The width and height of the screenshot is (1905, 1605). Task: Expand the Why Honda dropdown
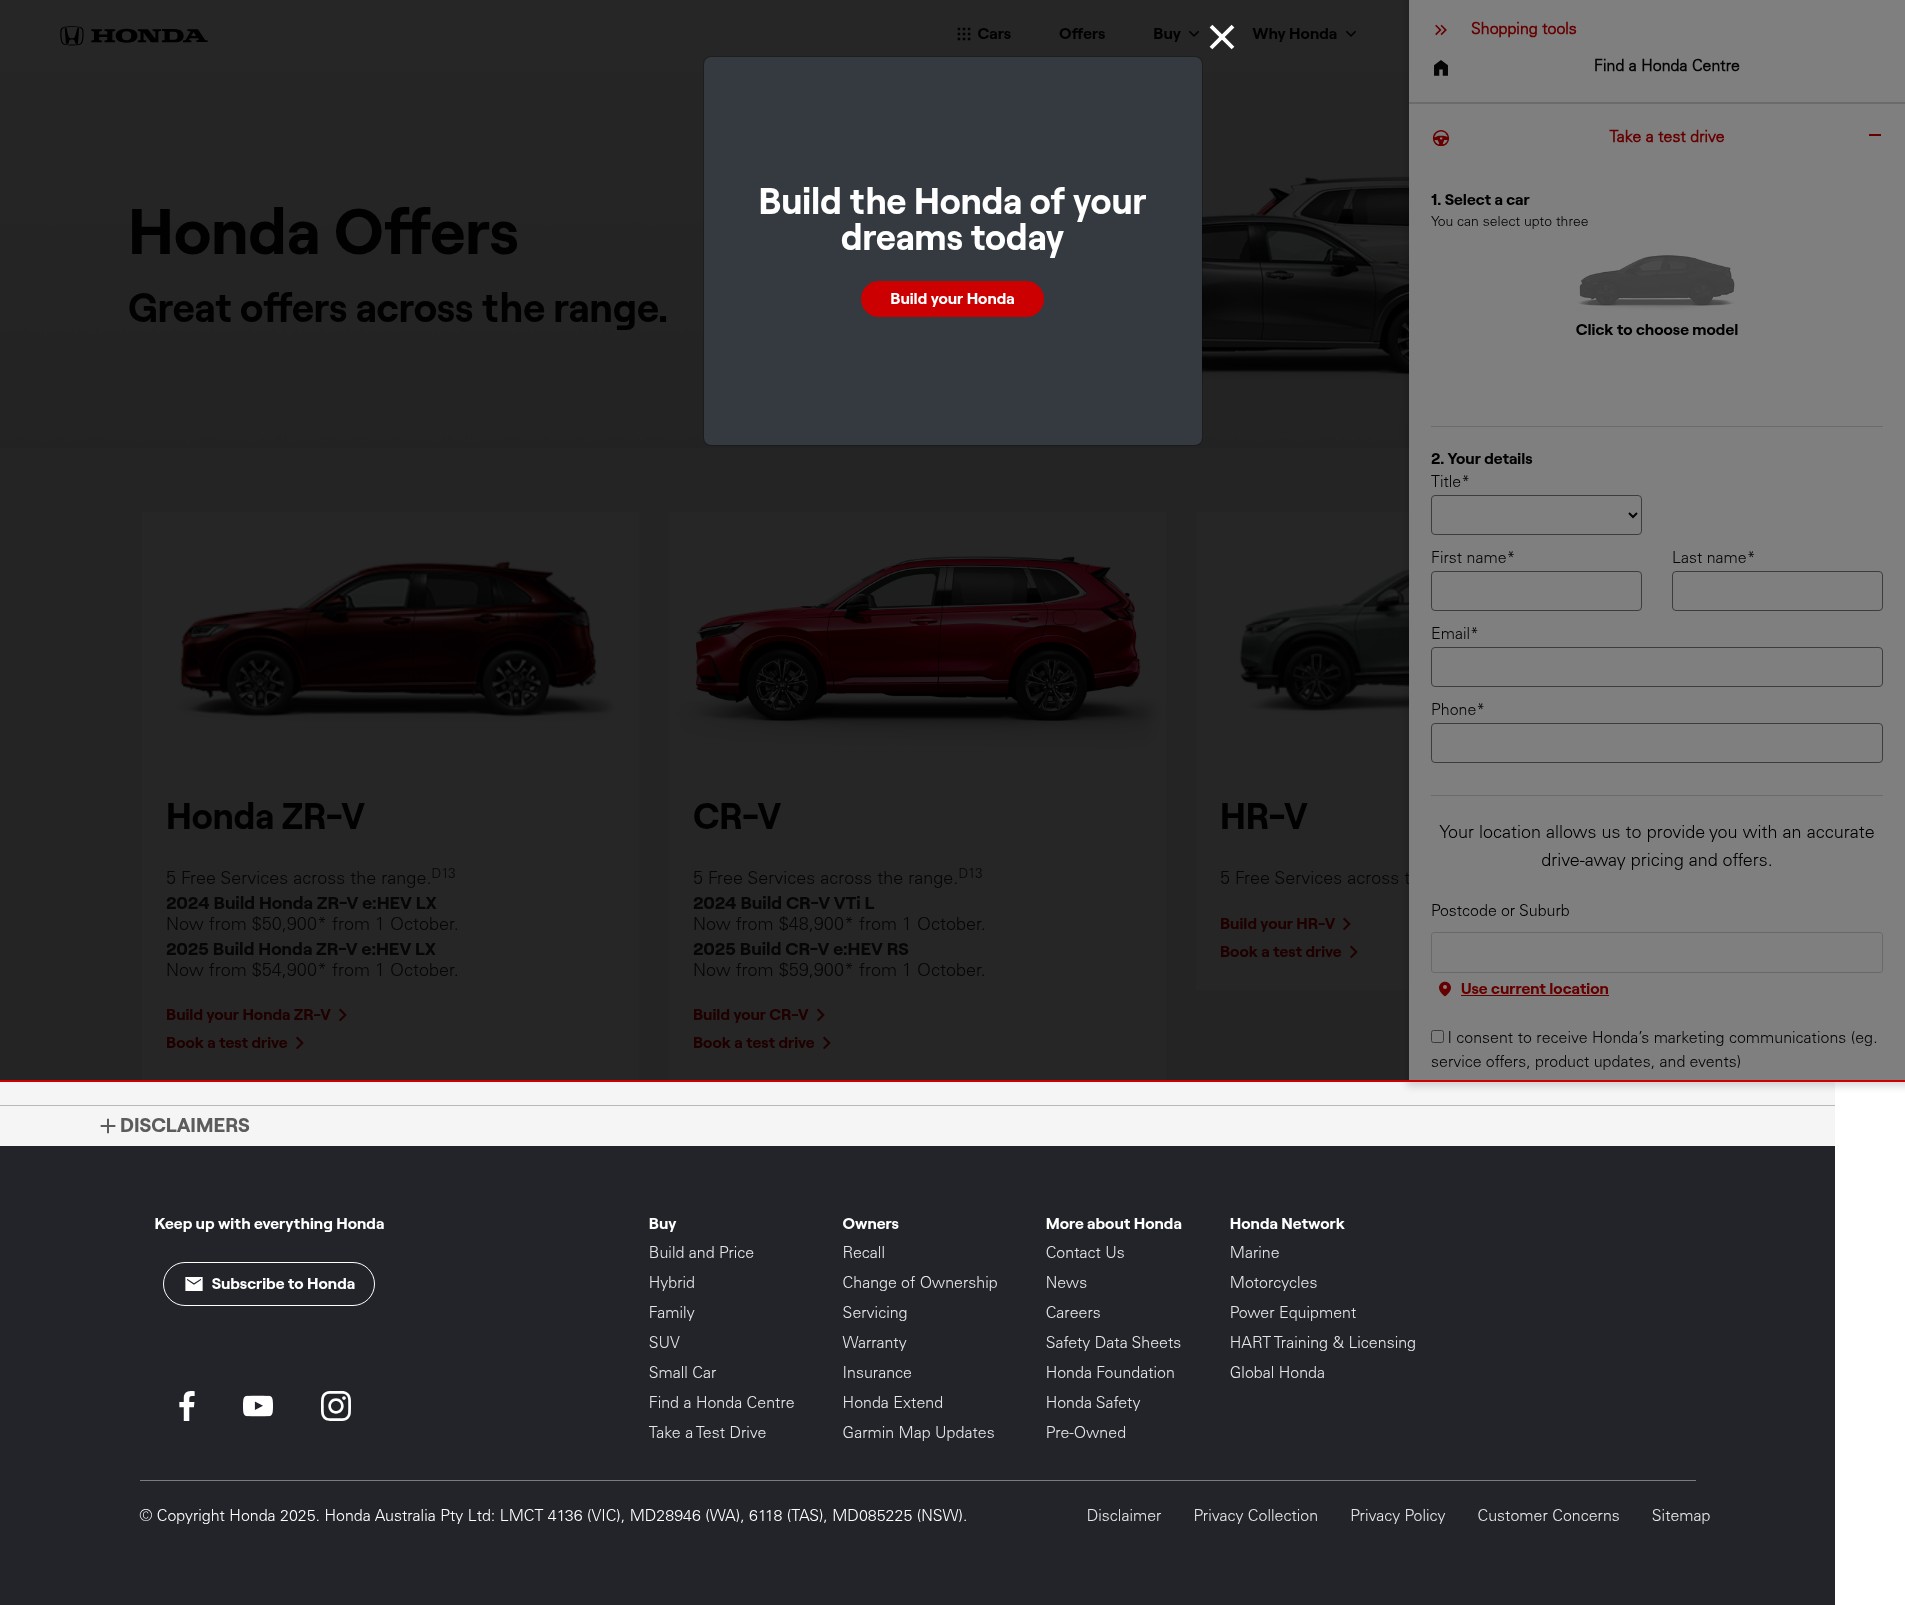click(1304, 34)
